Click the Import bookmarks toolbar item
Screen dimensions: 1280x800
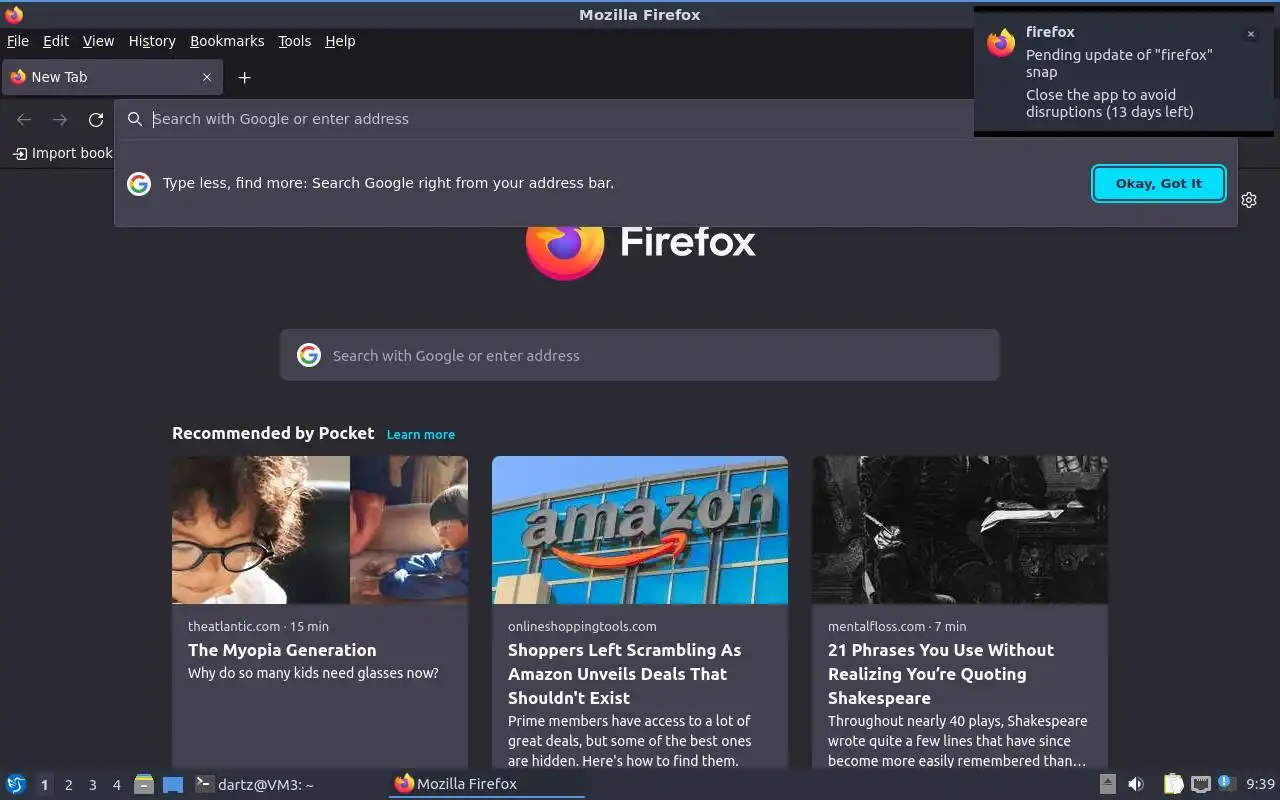tap(62, 153)
